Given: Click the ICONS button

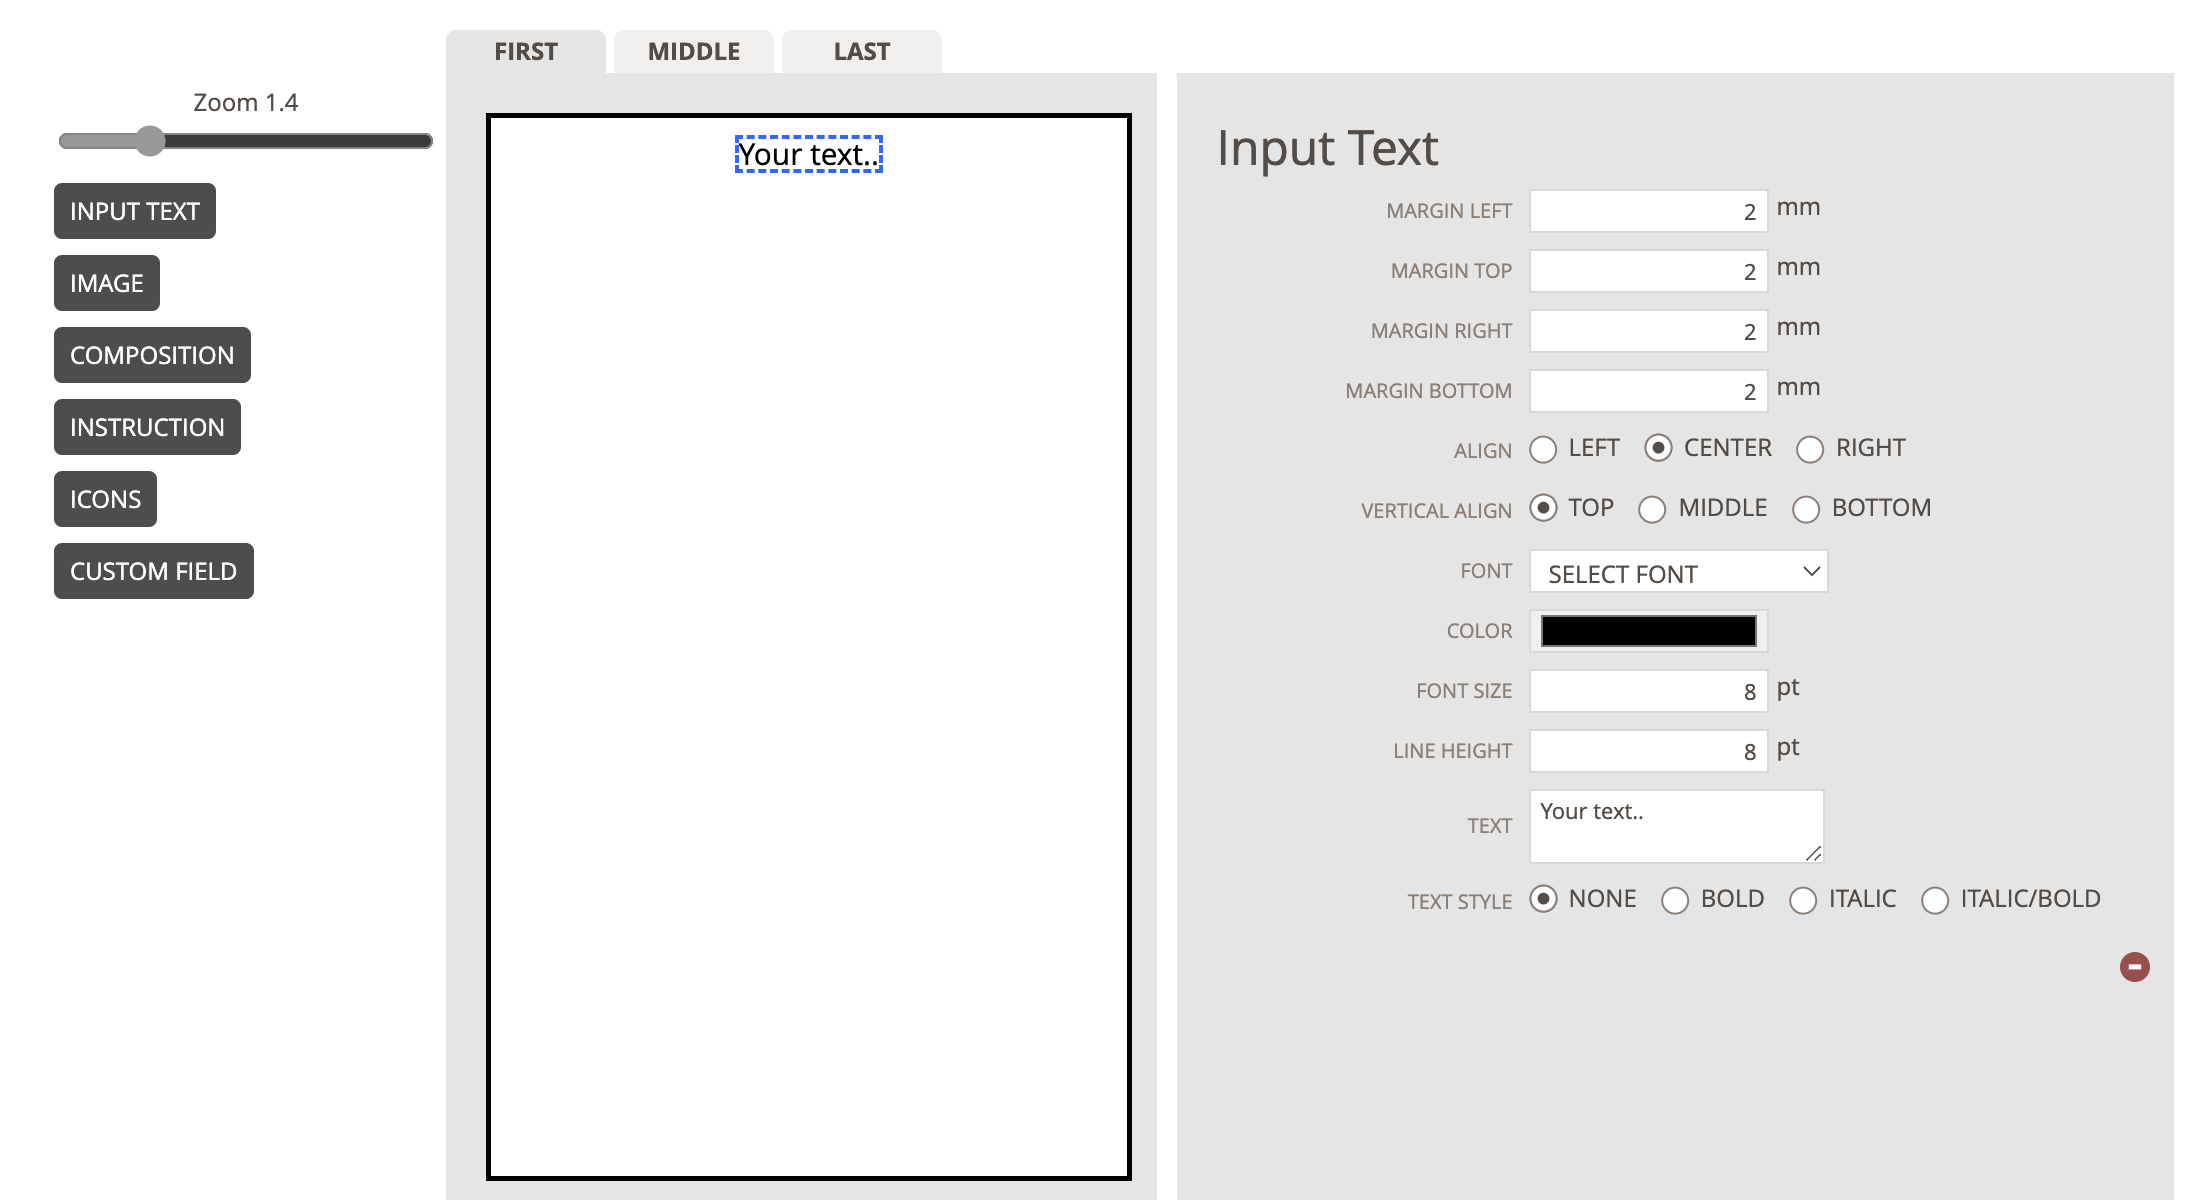Looking at the screenshot, I should pos(105,499).
